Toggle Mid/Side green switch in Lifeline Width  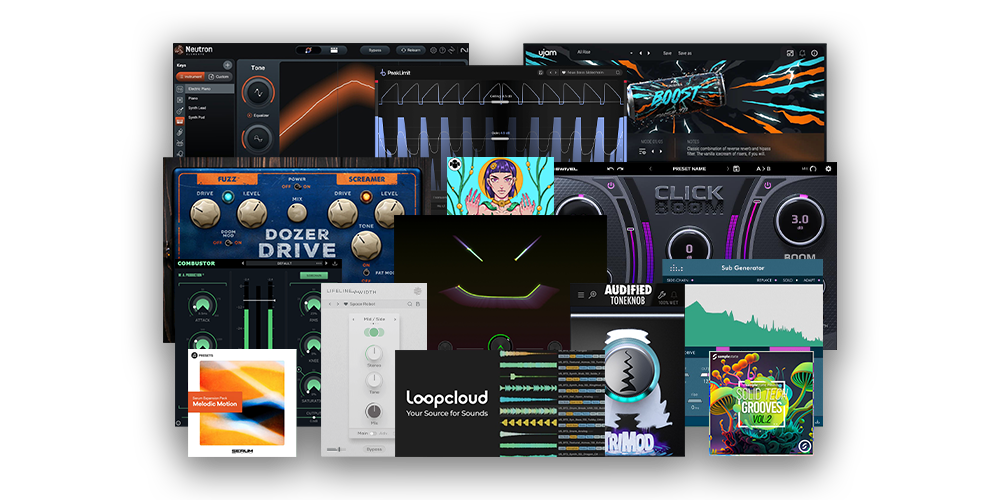point(374,332)
